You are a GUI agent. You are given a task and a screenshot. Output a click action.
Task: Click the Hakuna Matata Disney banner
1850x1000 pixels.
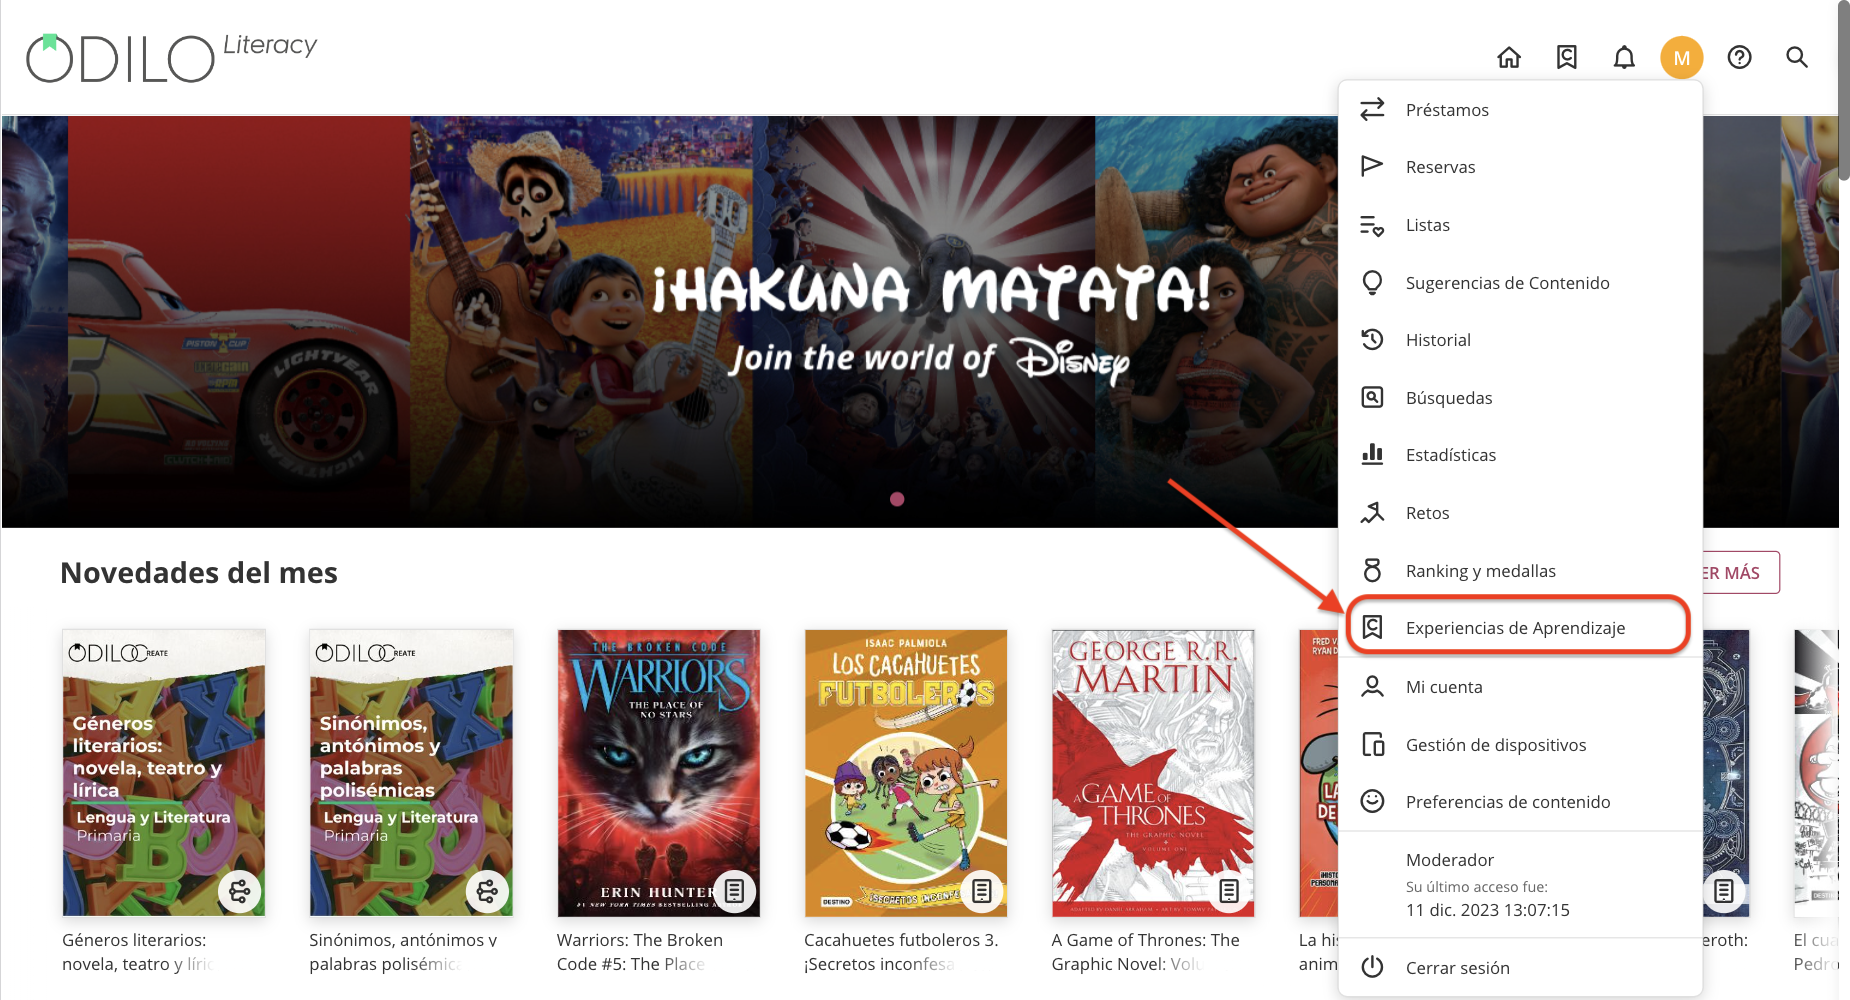pyautogui.click(x=670, y=321)
